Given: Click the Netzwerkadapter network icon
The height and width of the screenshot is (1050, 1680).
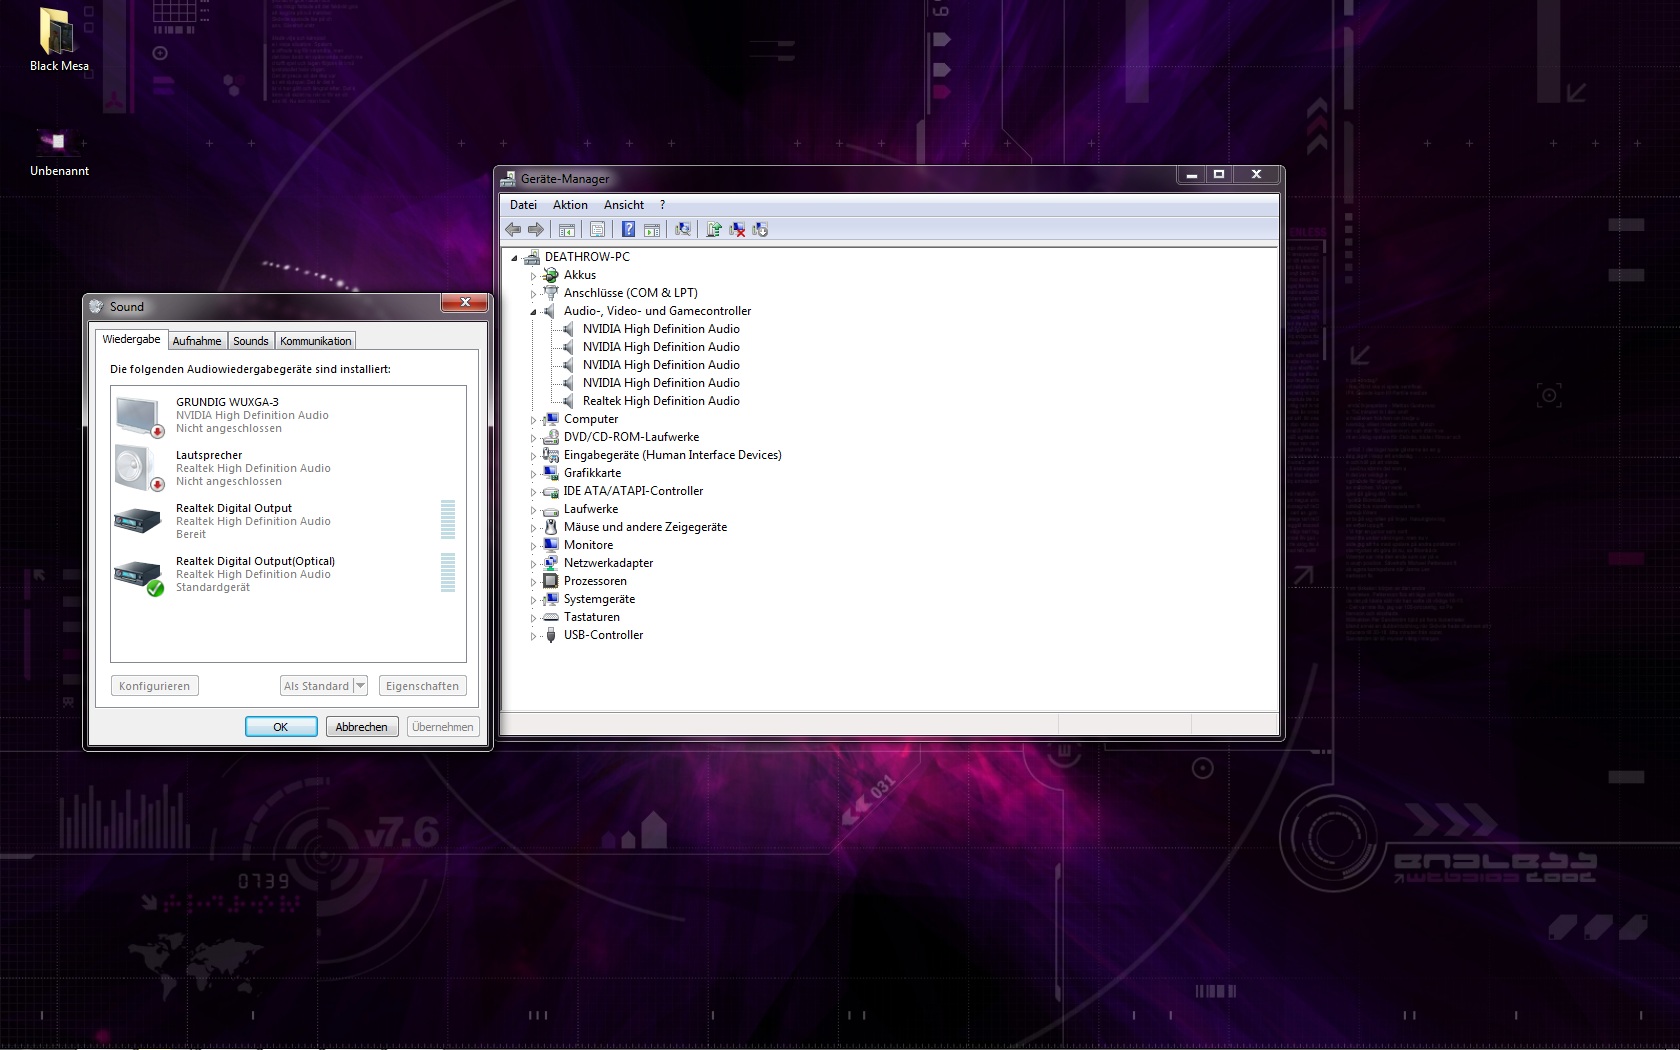Looking at the screenshot, I should tap(550, 563).
